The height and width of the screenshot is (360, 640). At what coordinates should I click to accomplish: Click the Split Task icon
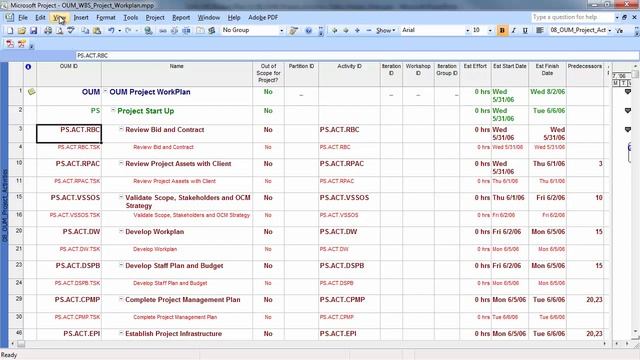[186, 31]
